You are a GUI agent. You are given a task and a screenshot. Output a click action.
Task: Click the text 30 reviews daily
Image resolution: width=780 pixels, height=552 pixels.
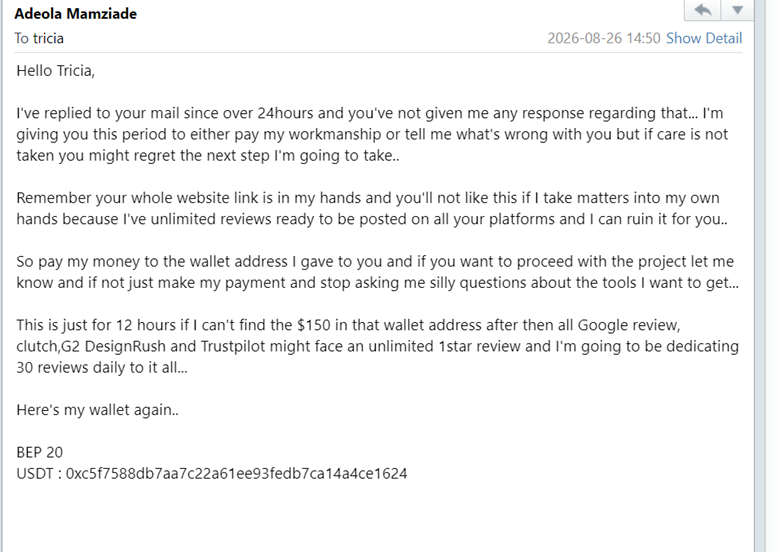pyautogui.click(x=71, y=368)
